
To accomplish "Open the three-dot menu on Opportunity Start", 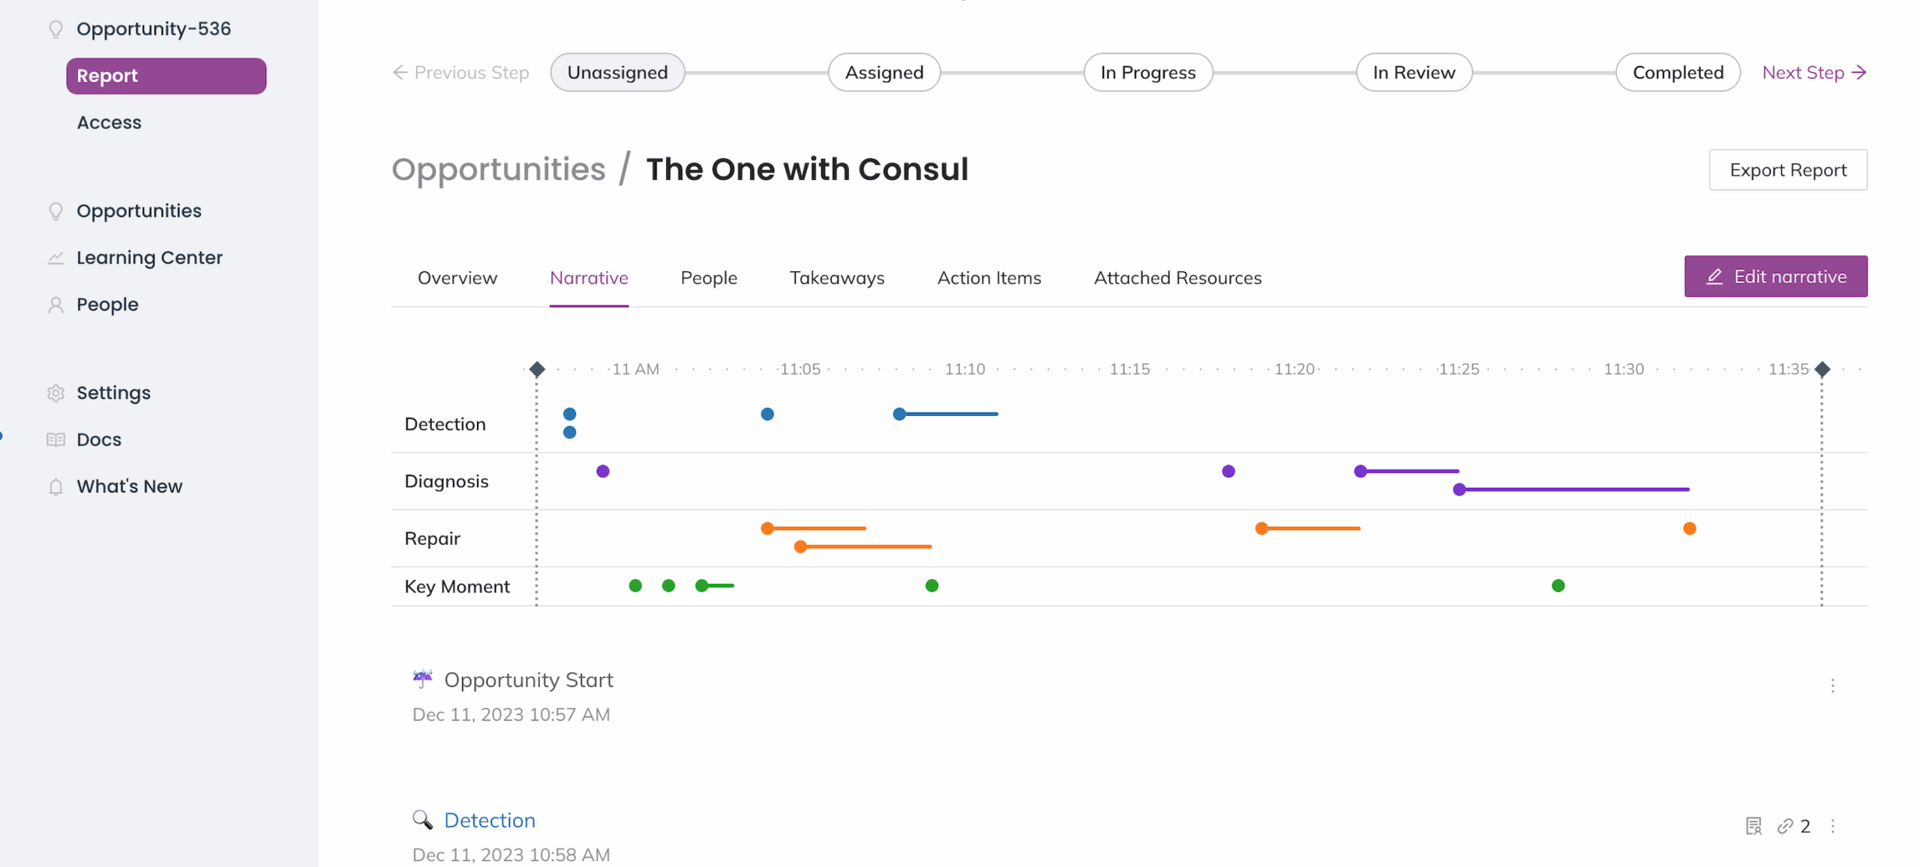I will [1833, 686].
